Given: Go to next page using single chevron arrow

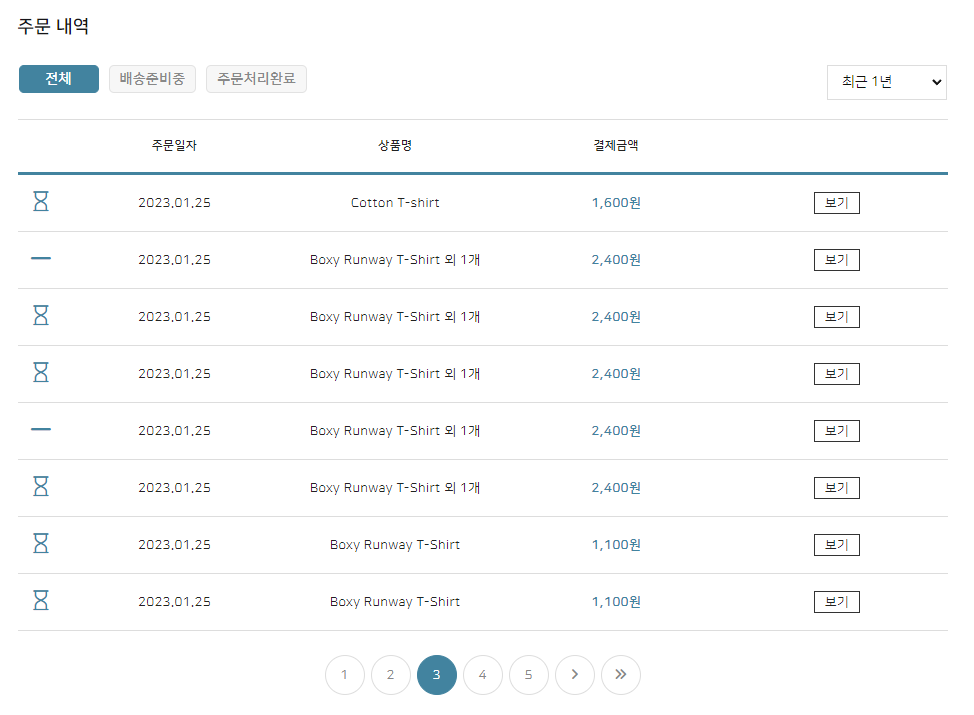Looking at the screenshot, I should point(575,675).
